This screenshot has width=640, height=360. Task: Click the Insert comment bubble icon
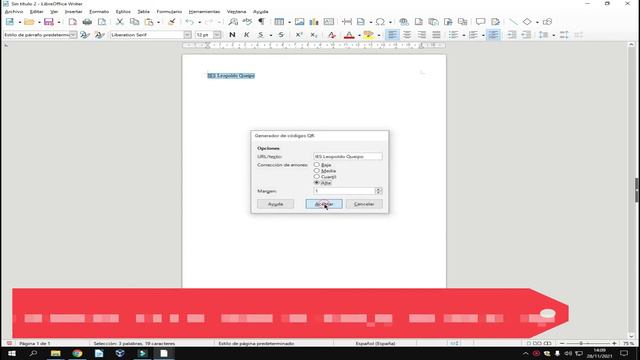pos(480,22)
